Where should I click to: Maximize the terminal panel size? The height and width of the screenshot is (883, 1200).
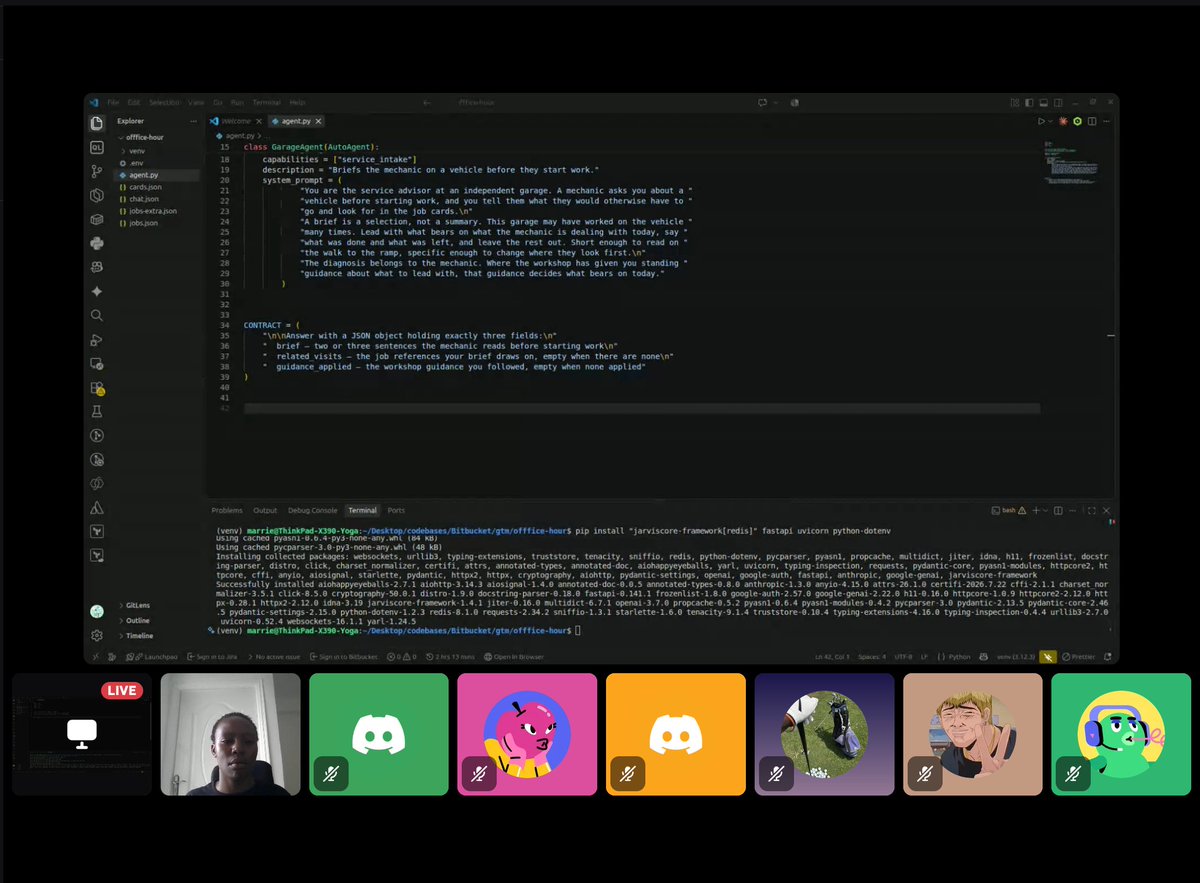1091,510
